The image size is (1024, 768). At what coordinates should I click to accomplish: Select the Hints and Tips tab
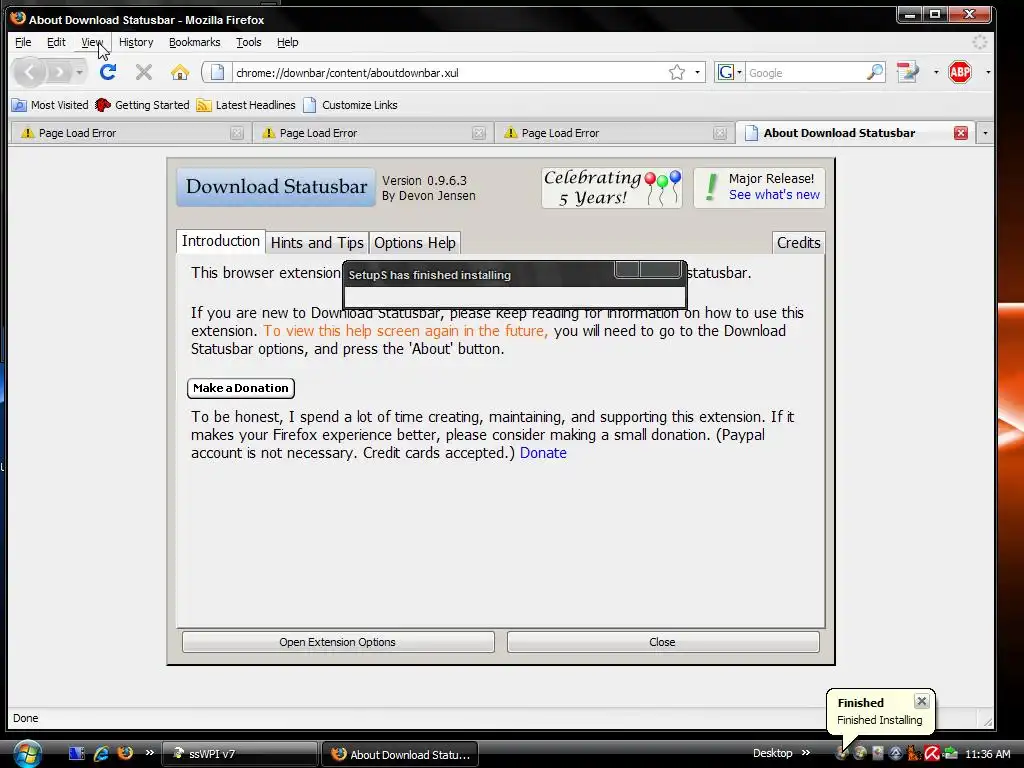coord(317,243)
